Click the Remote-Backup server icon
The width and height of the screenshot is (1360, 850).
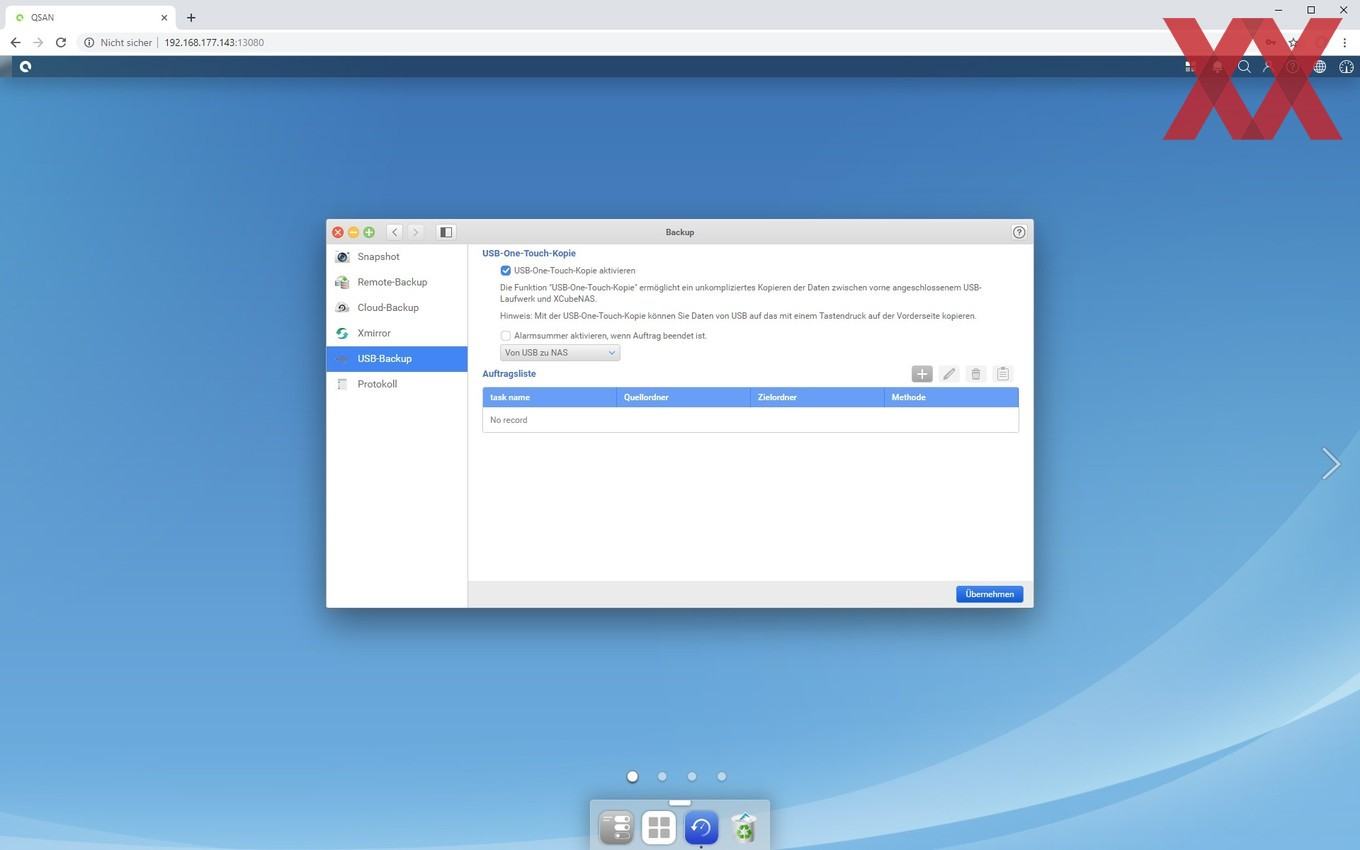(x=342, y=282)
